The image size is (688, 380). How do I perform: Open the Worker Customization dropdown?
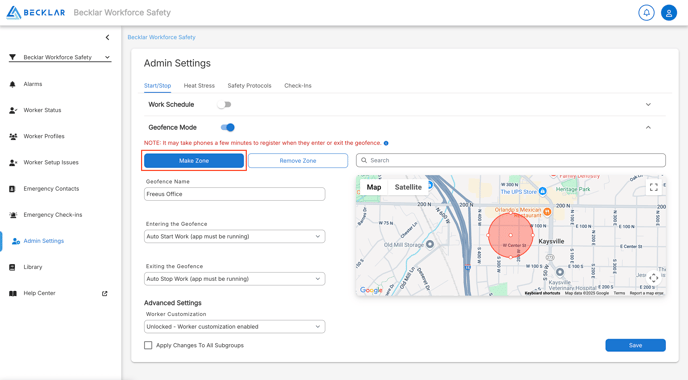tap(234, 327)
